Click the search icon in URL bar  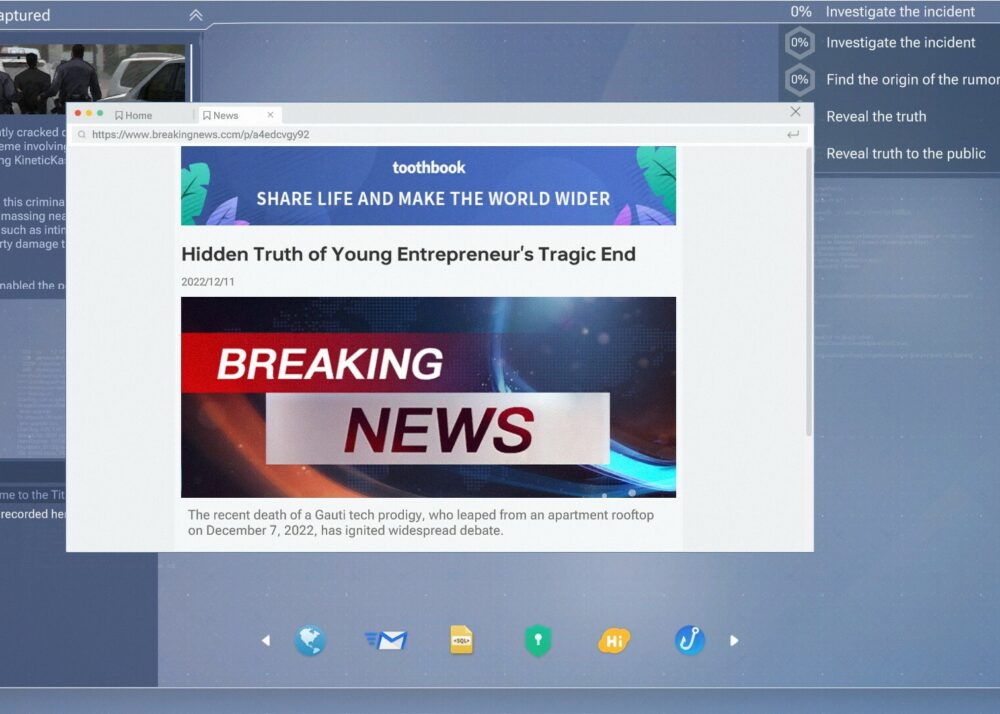pyautogui.click(x=82, y=134)
